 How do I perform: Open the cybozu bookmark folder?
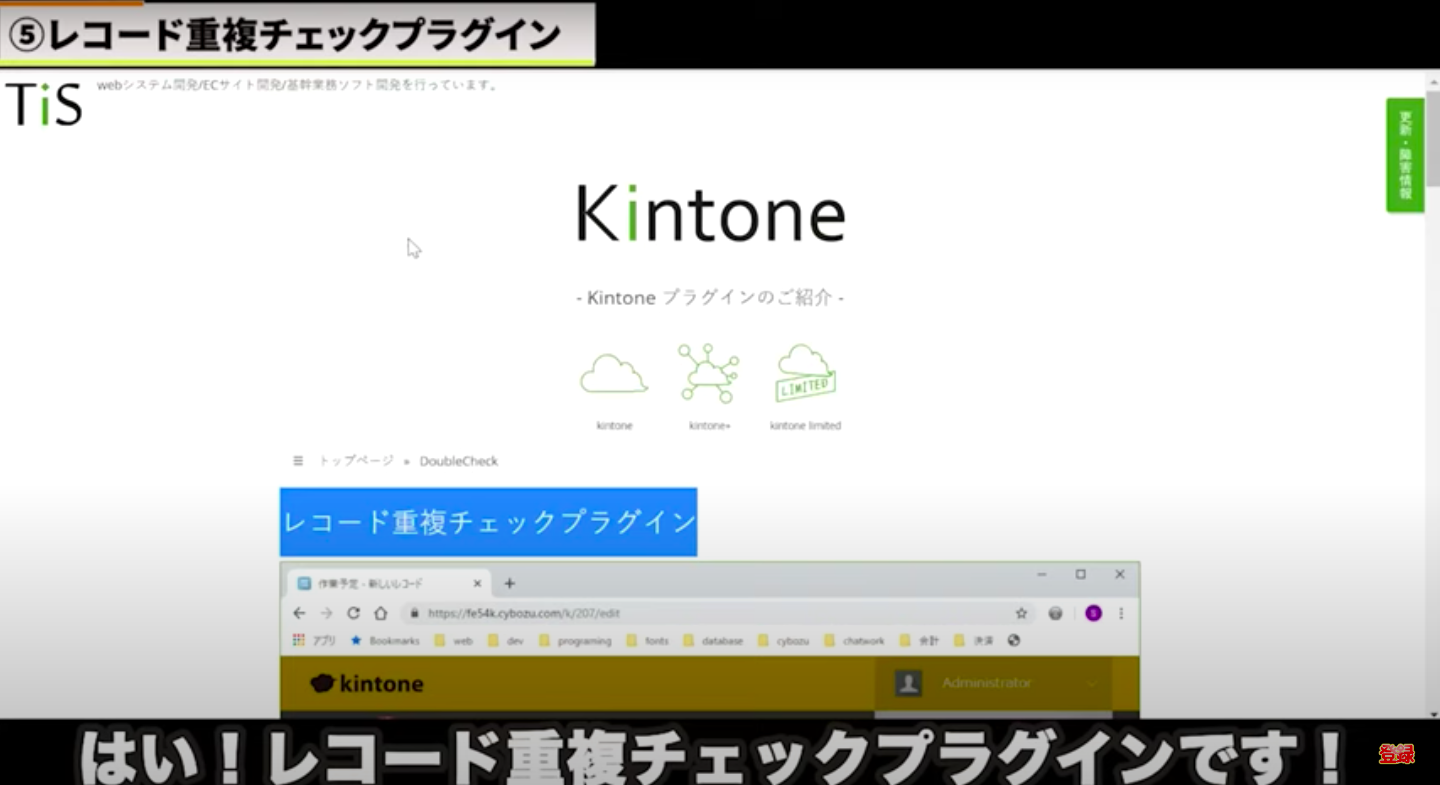[784, 641]
